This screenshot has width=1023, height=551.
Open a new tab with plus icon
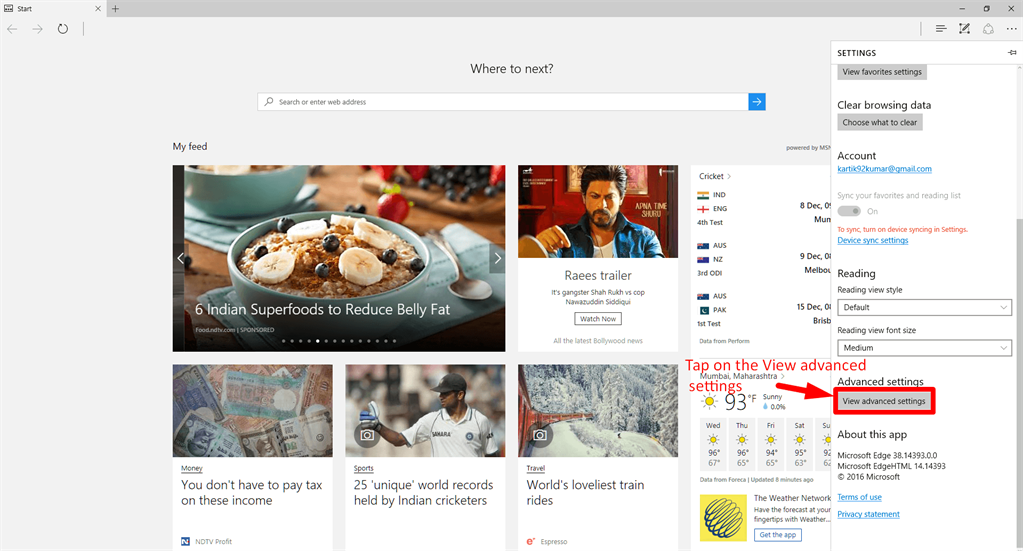point(115,8)
